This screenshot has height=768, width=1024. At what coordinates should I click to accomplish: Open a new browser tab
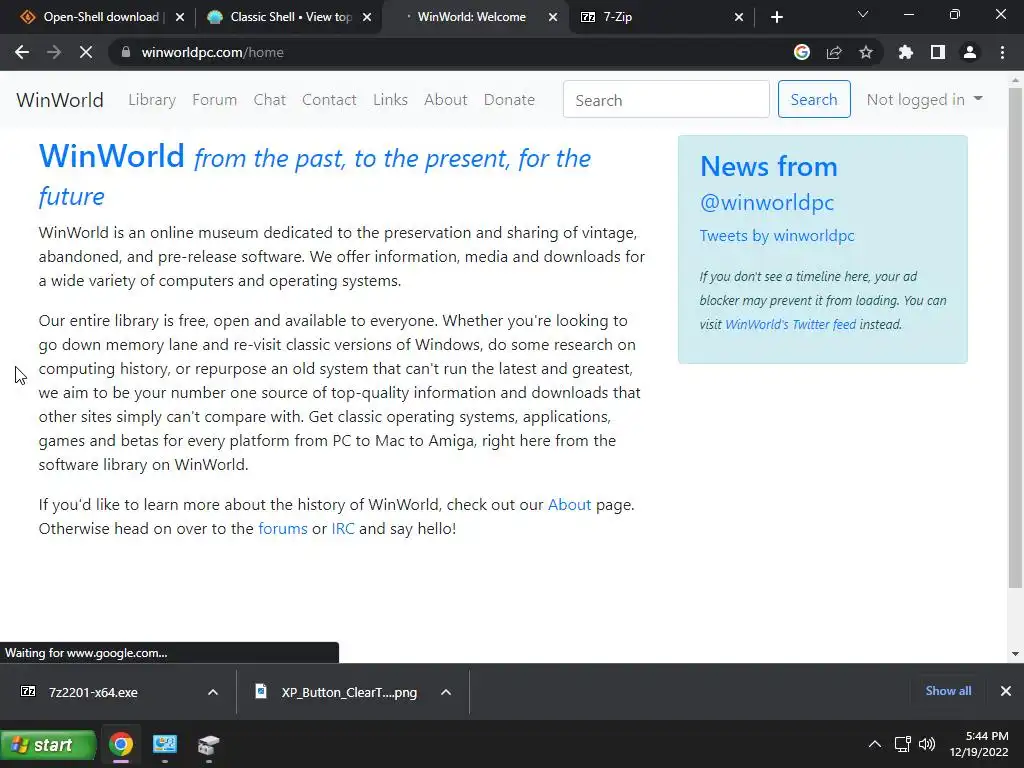[x=776, y=17]
